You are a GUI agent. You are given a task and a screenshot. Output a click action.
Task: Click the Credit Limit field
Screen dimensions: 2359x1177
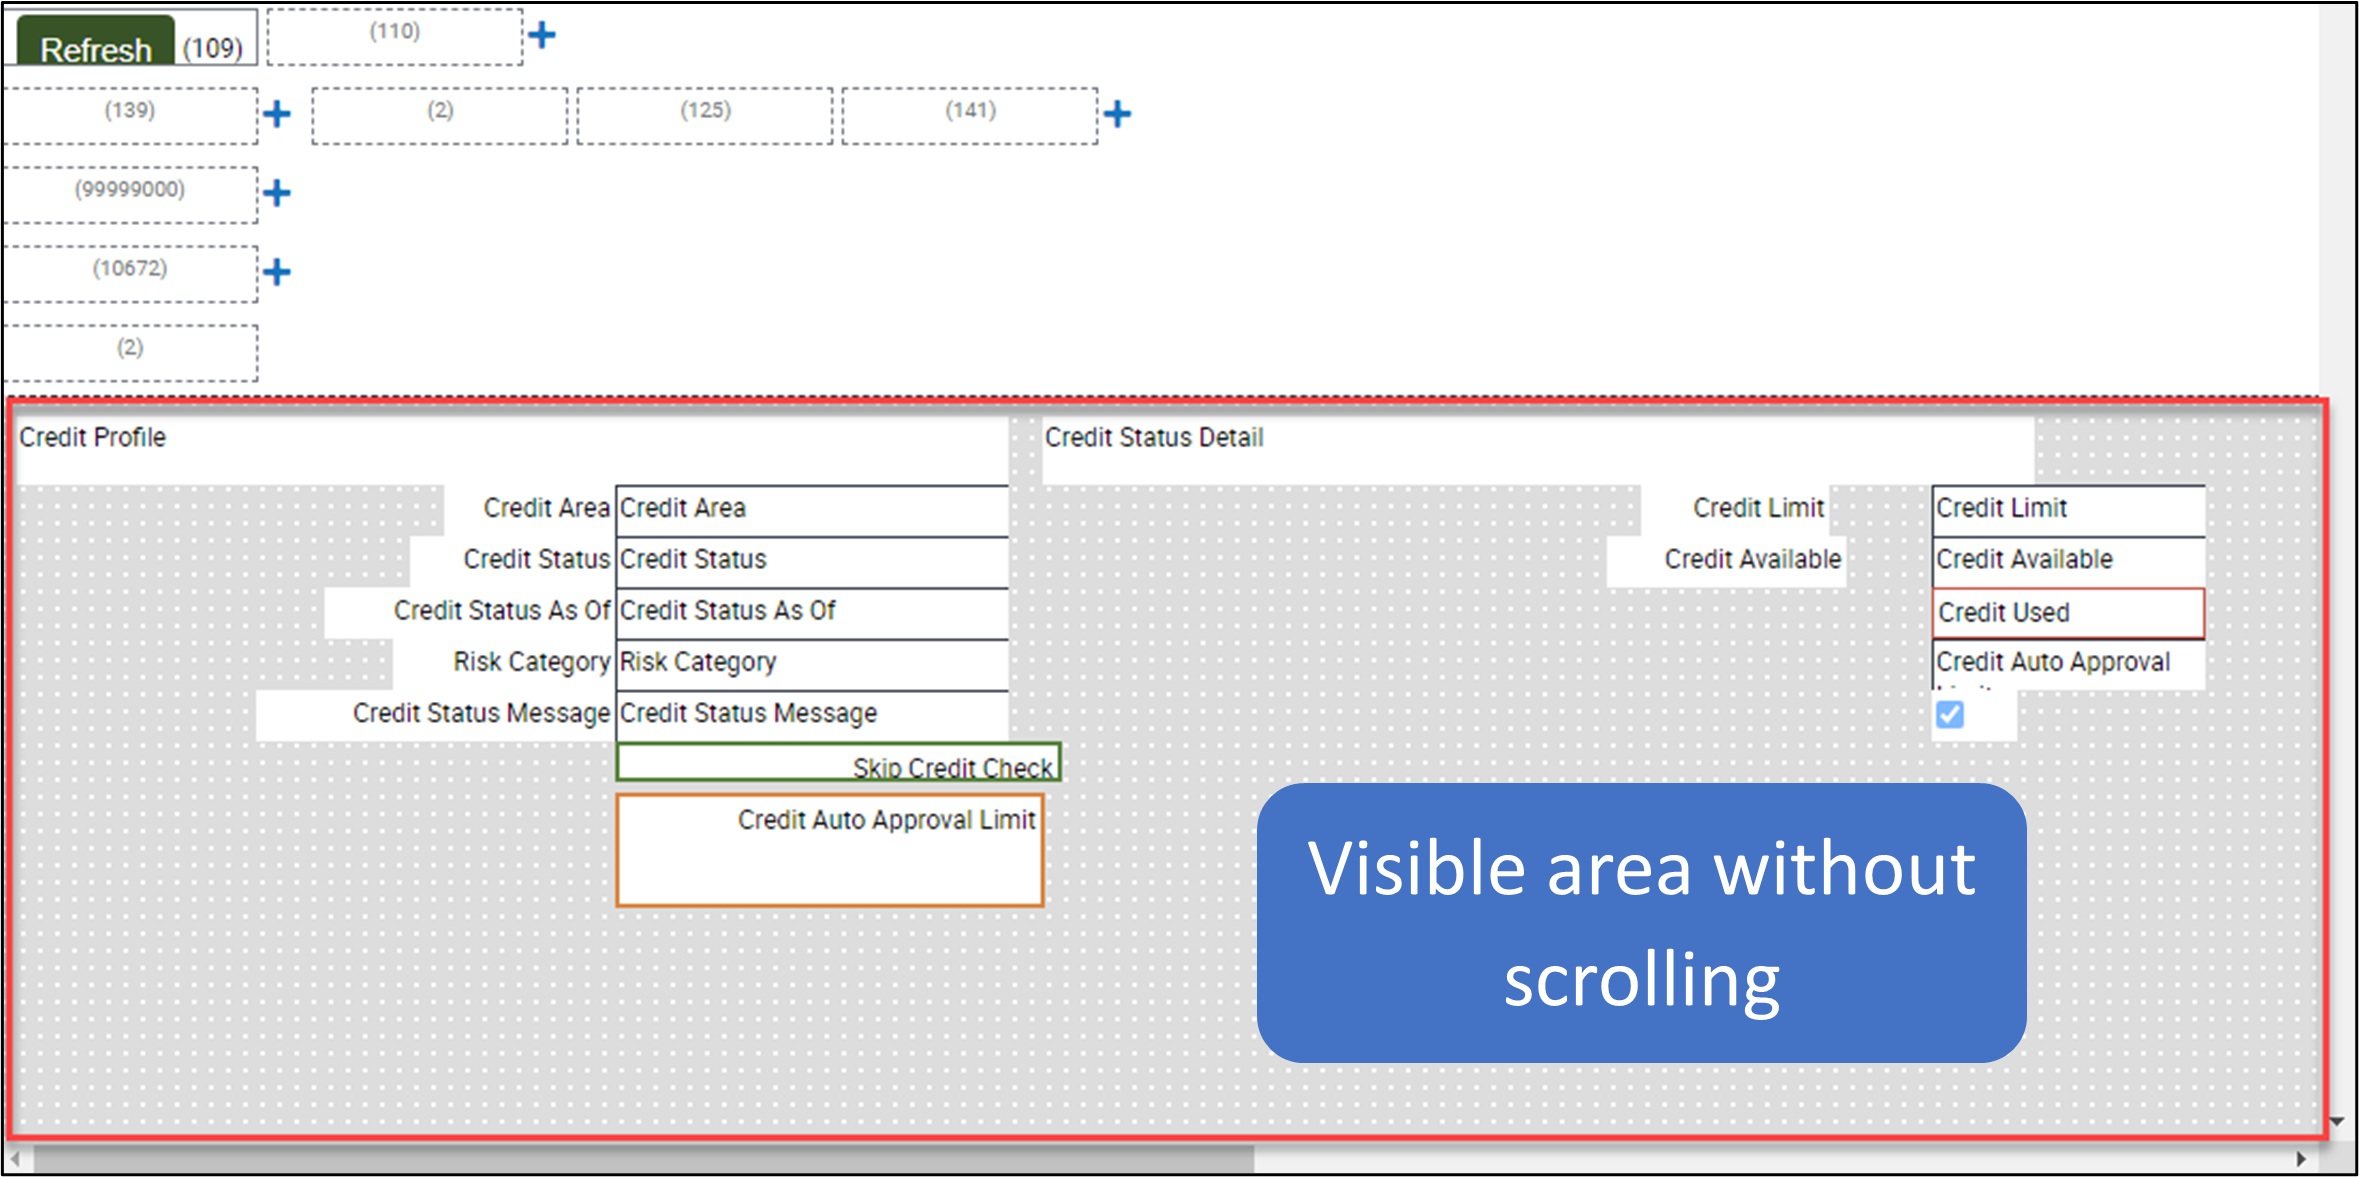click(x=2066, y=509)
